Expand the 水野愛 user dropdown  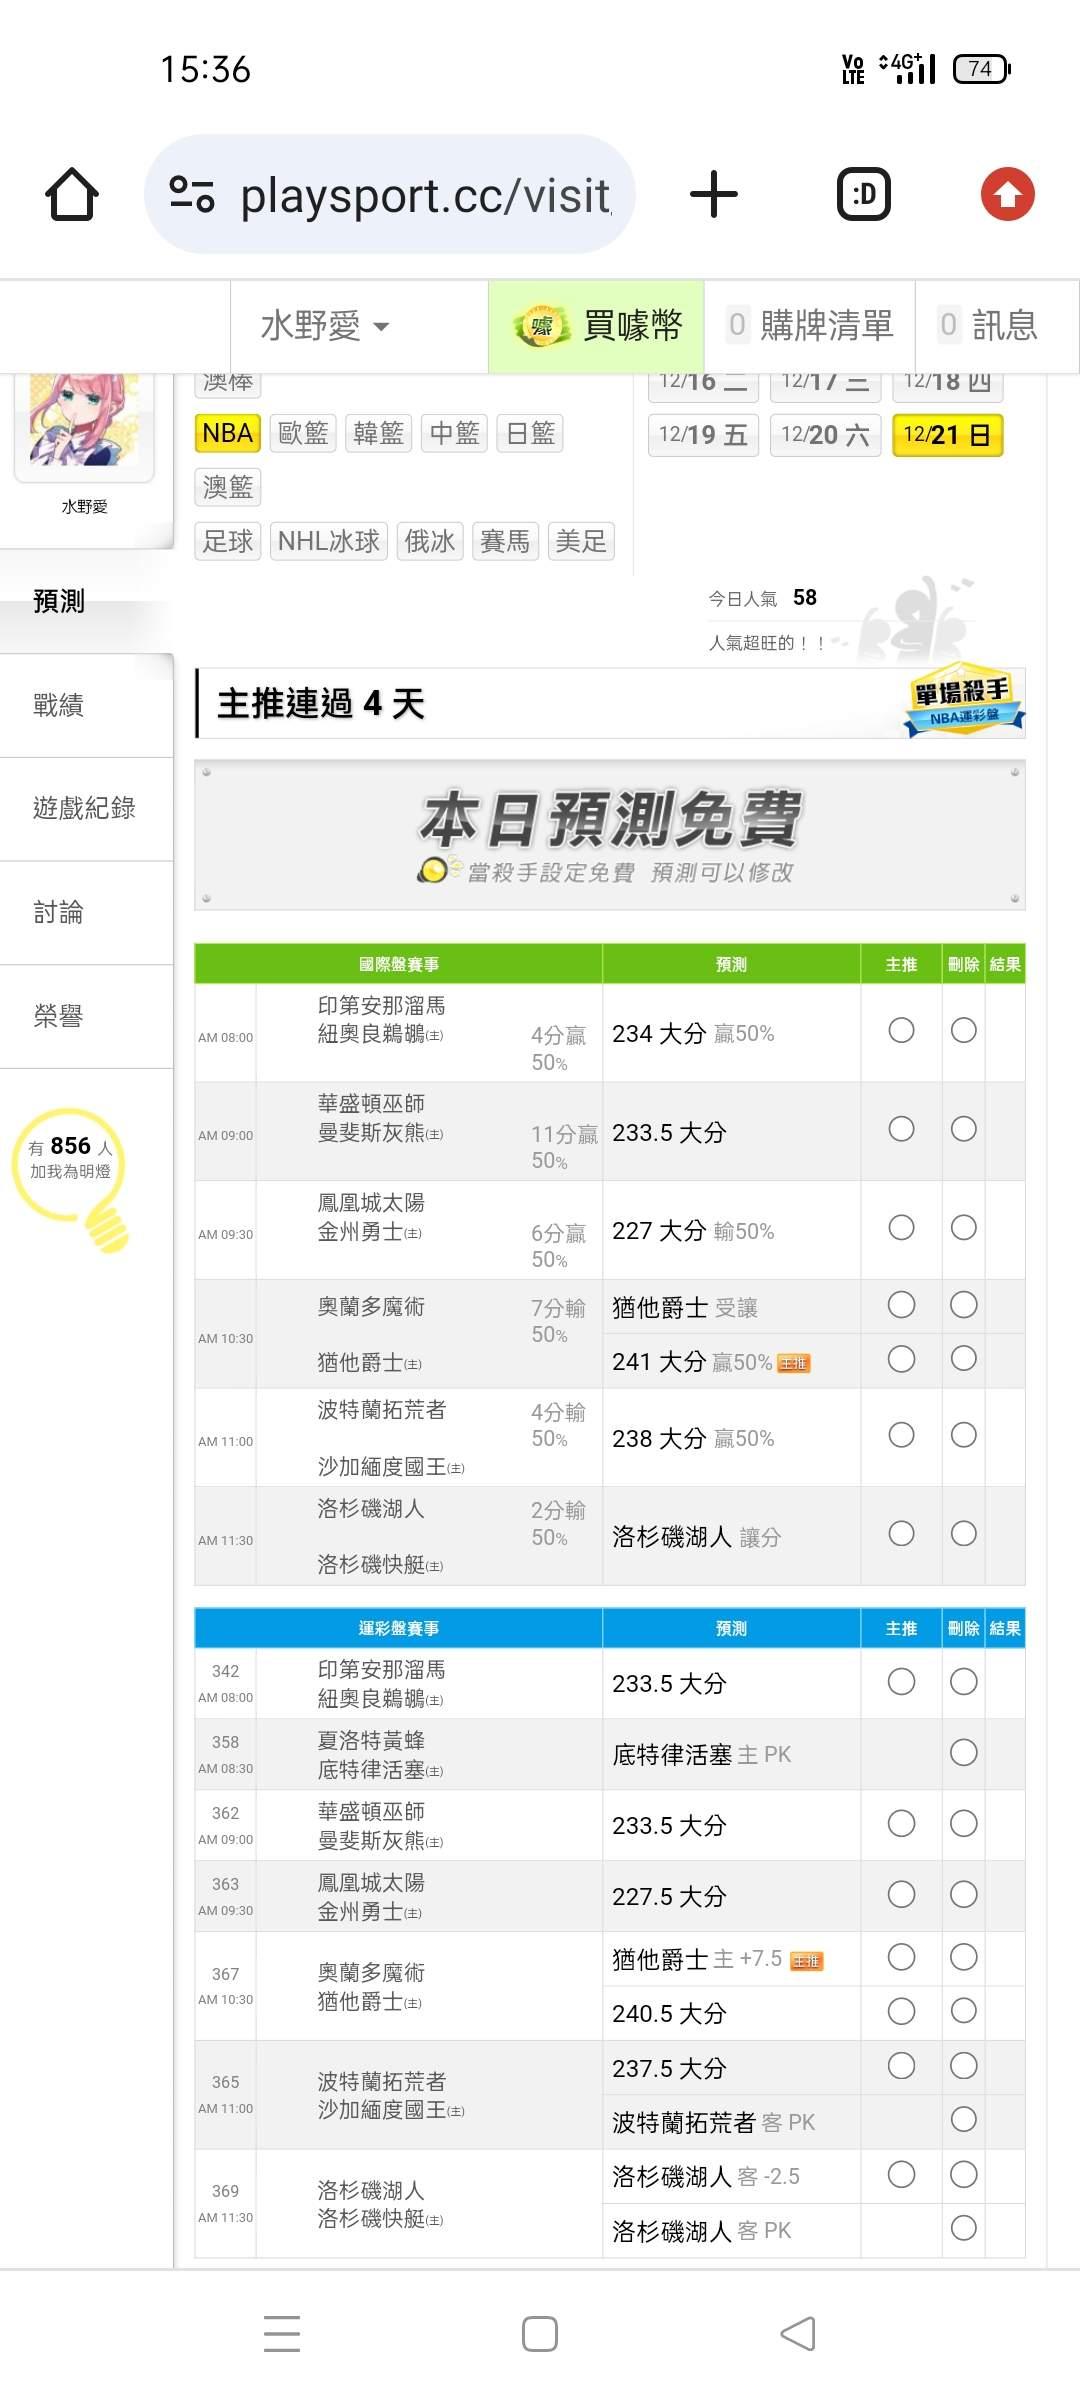(x=325, y=326)
